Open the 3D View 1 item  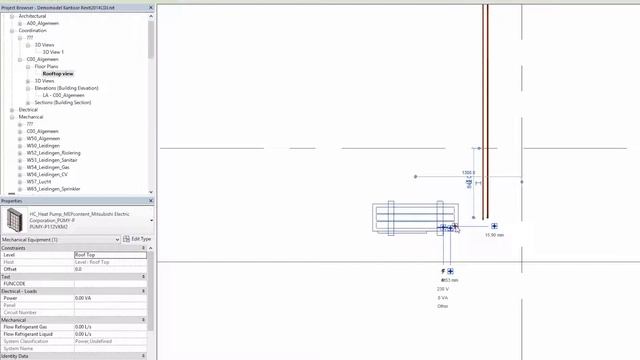[x=53, y=52]
